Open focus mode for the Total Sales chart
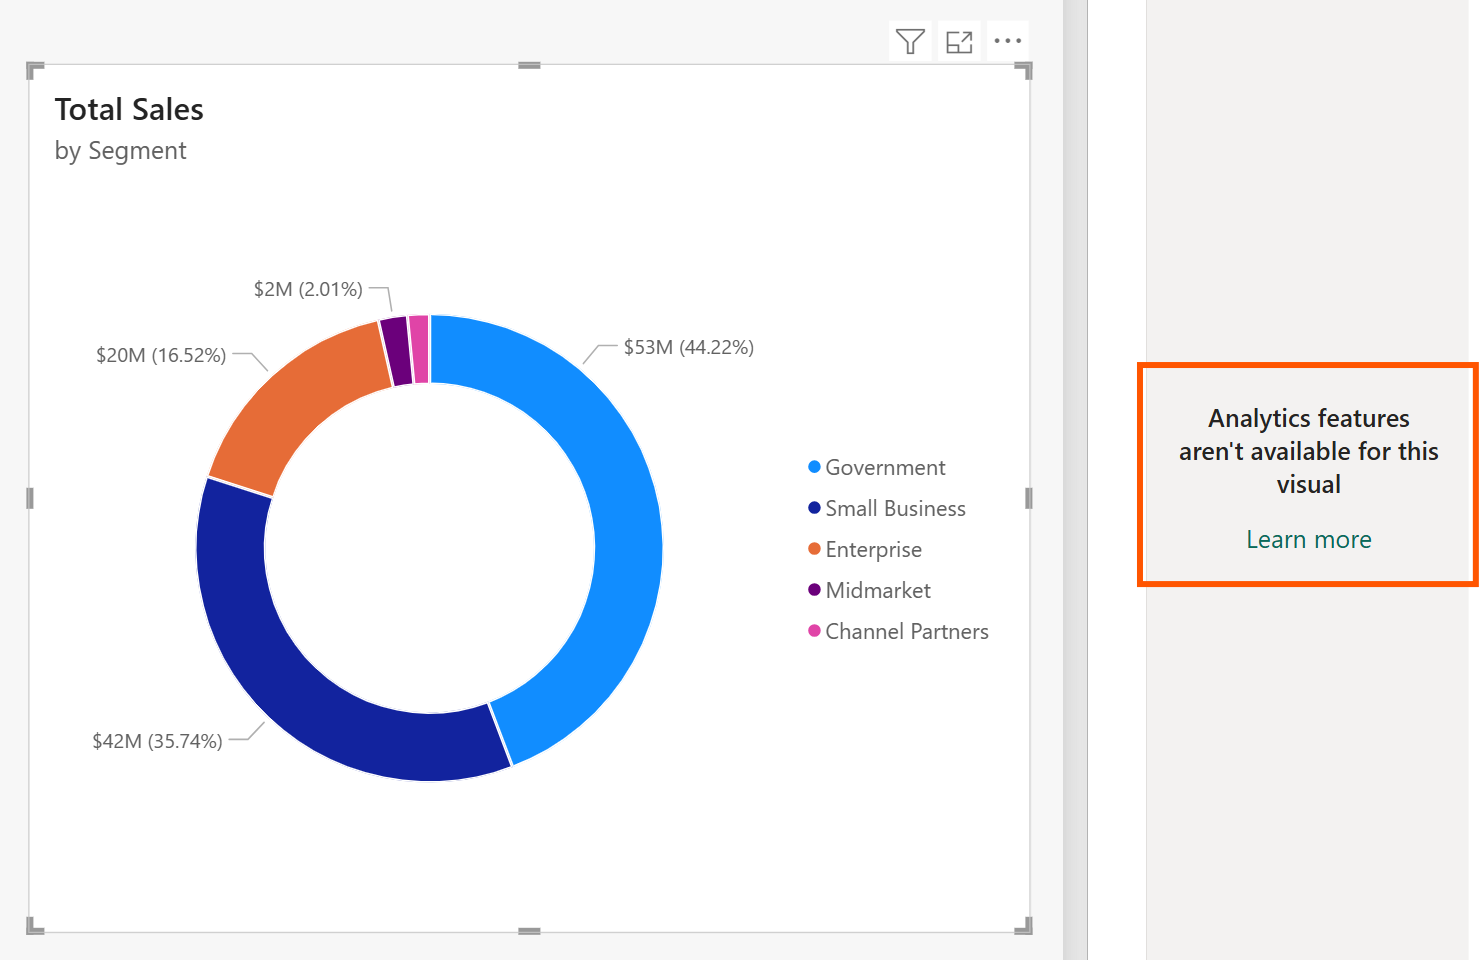Screen dimensions: 1479x960 958,40
